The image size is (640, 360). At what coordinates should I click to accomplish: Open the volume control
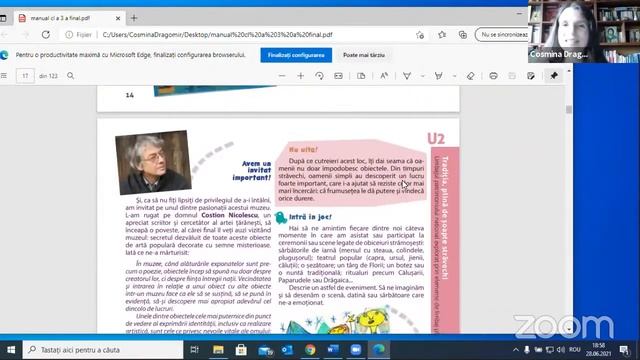tap(561, 350)
